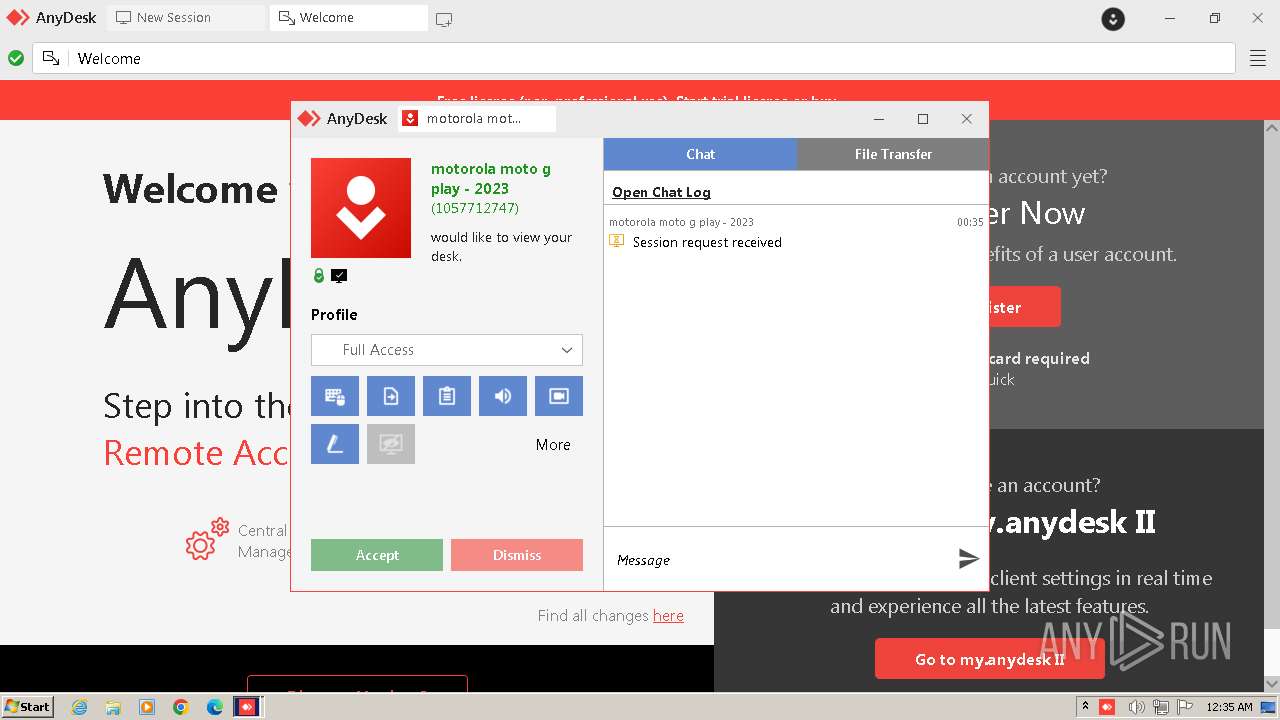Click the monitor checkmark status icon

[x=339, y=276]
